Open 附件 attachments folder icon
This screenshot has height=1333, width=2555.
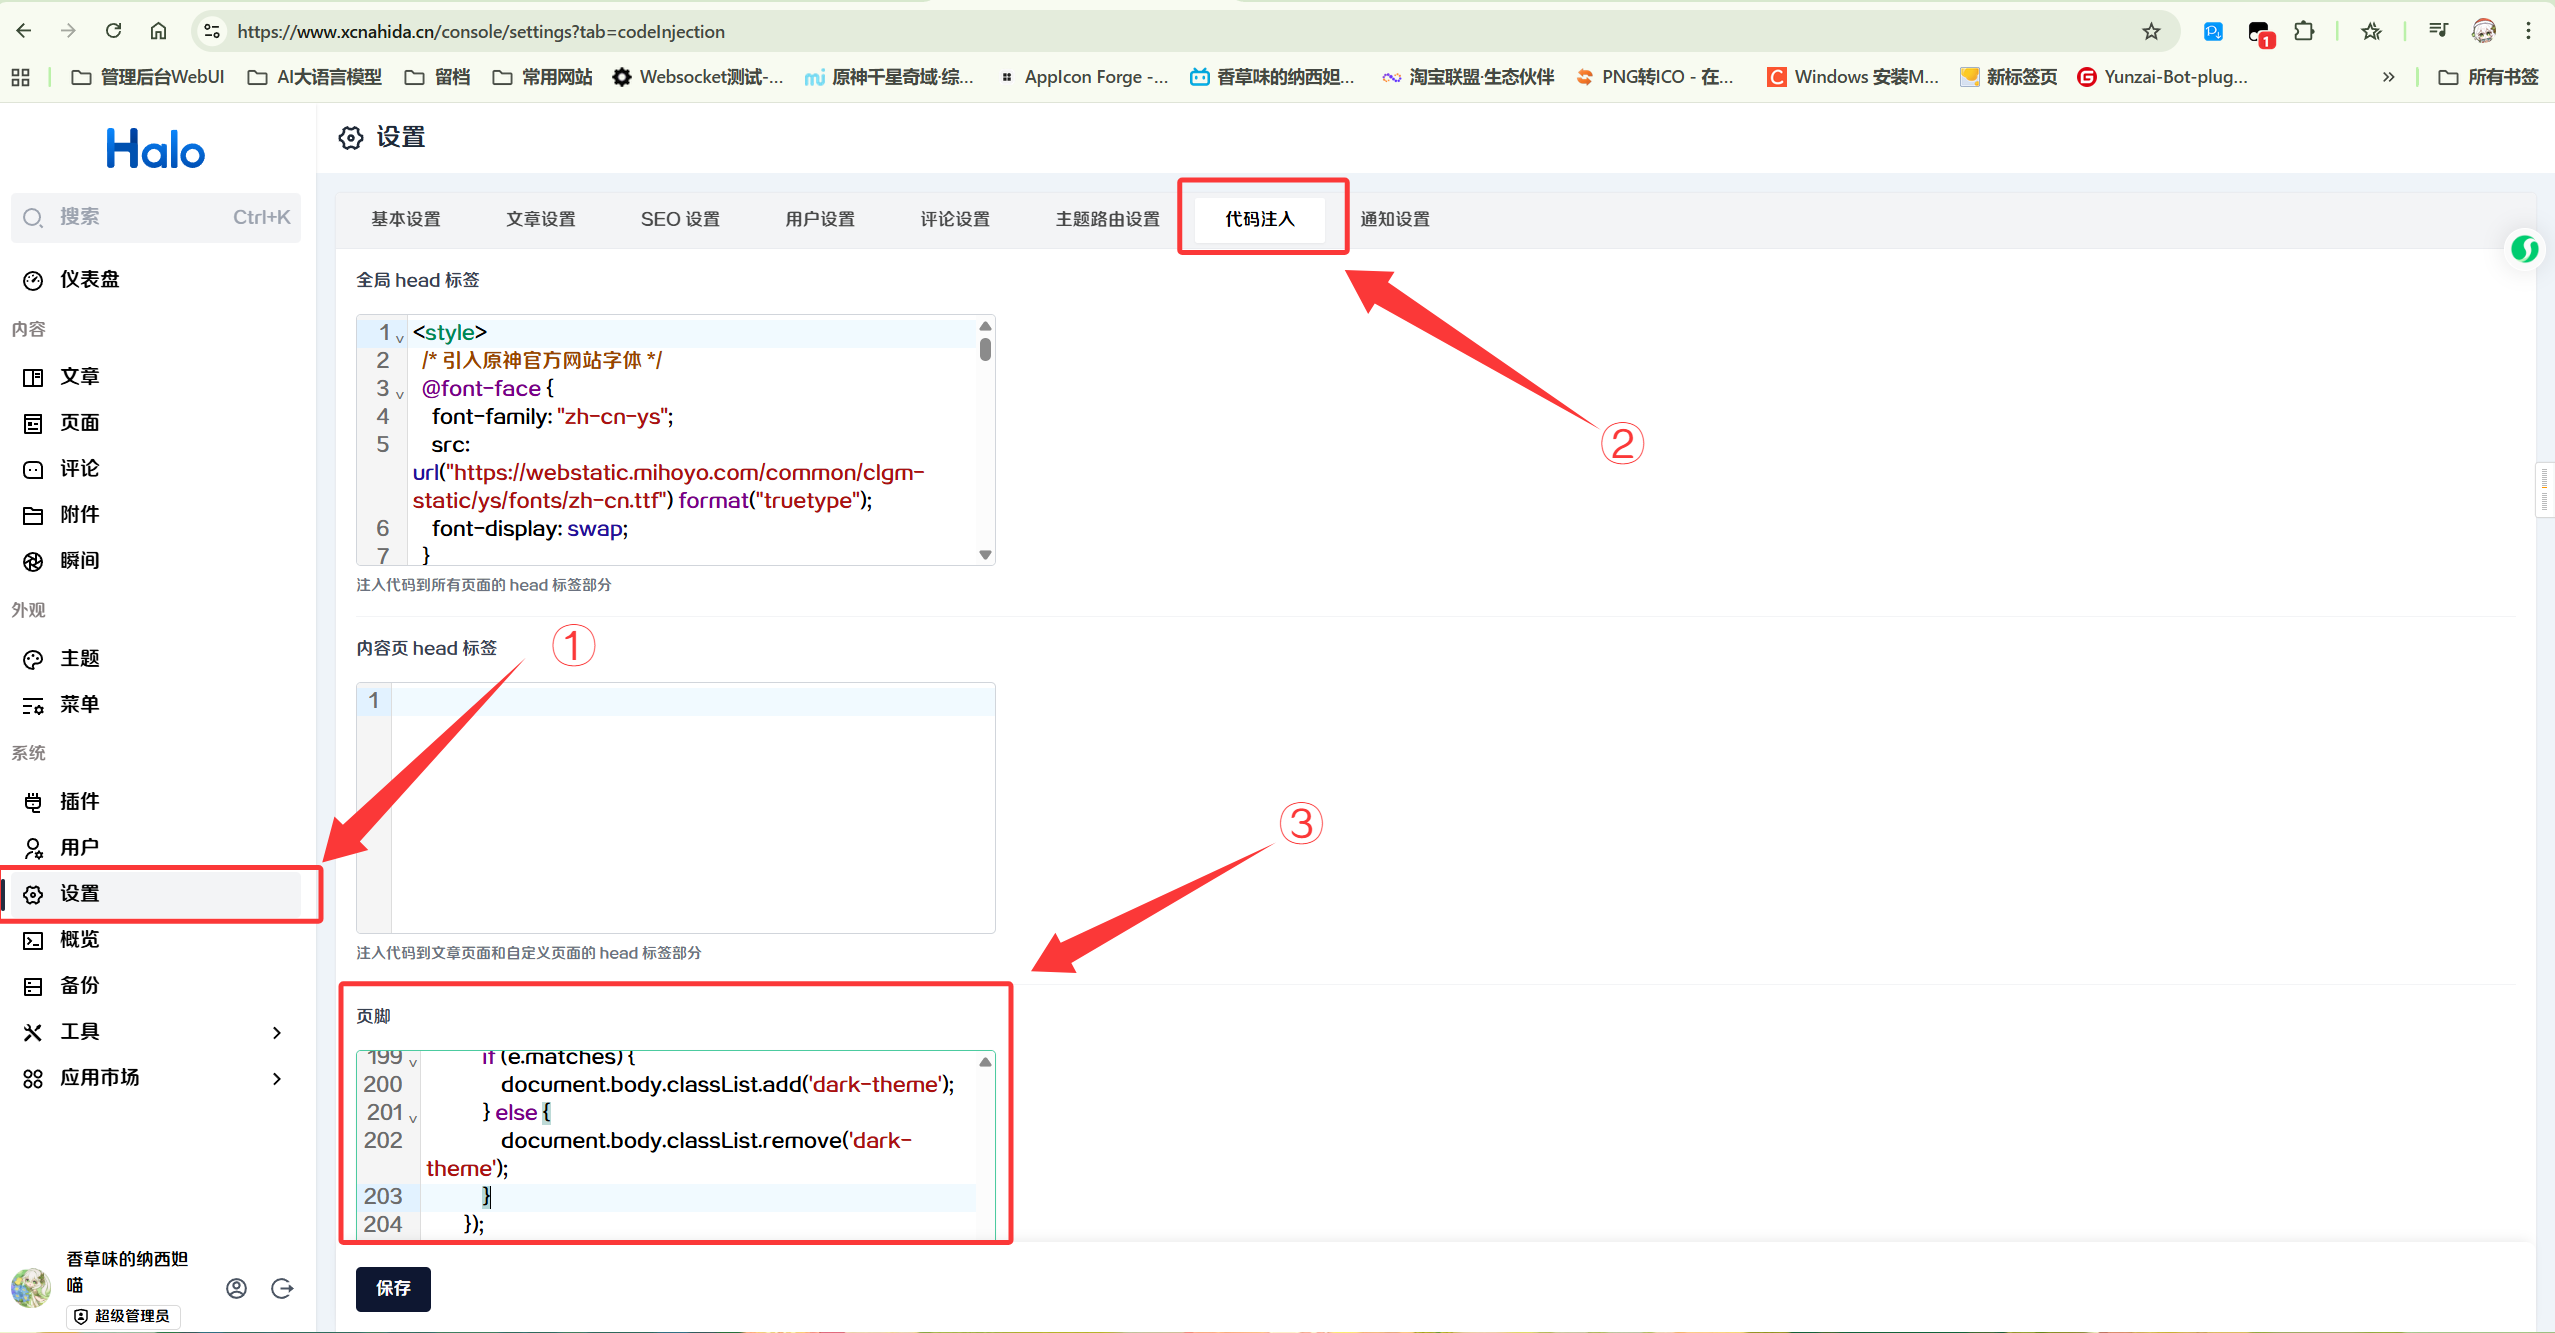[33, 516]
